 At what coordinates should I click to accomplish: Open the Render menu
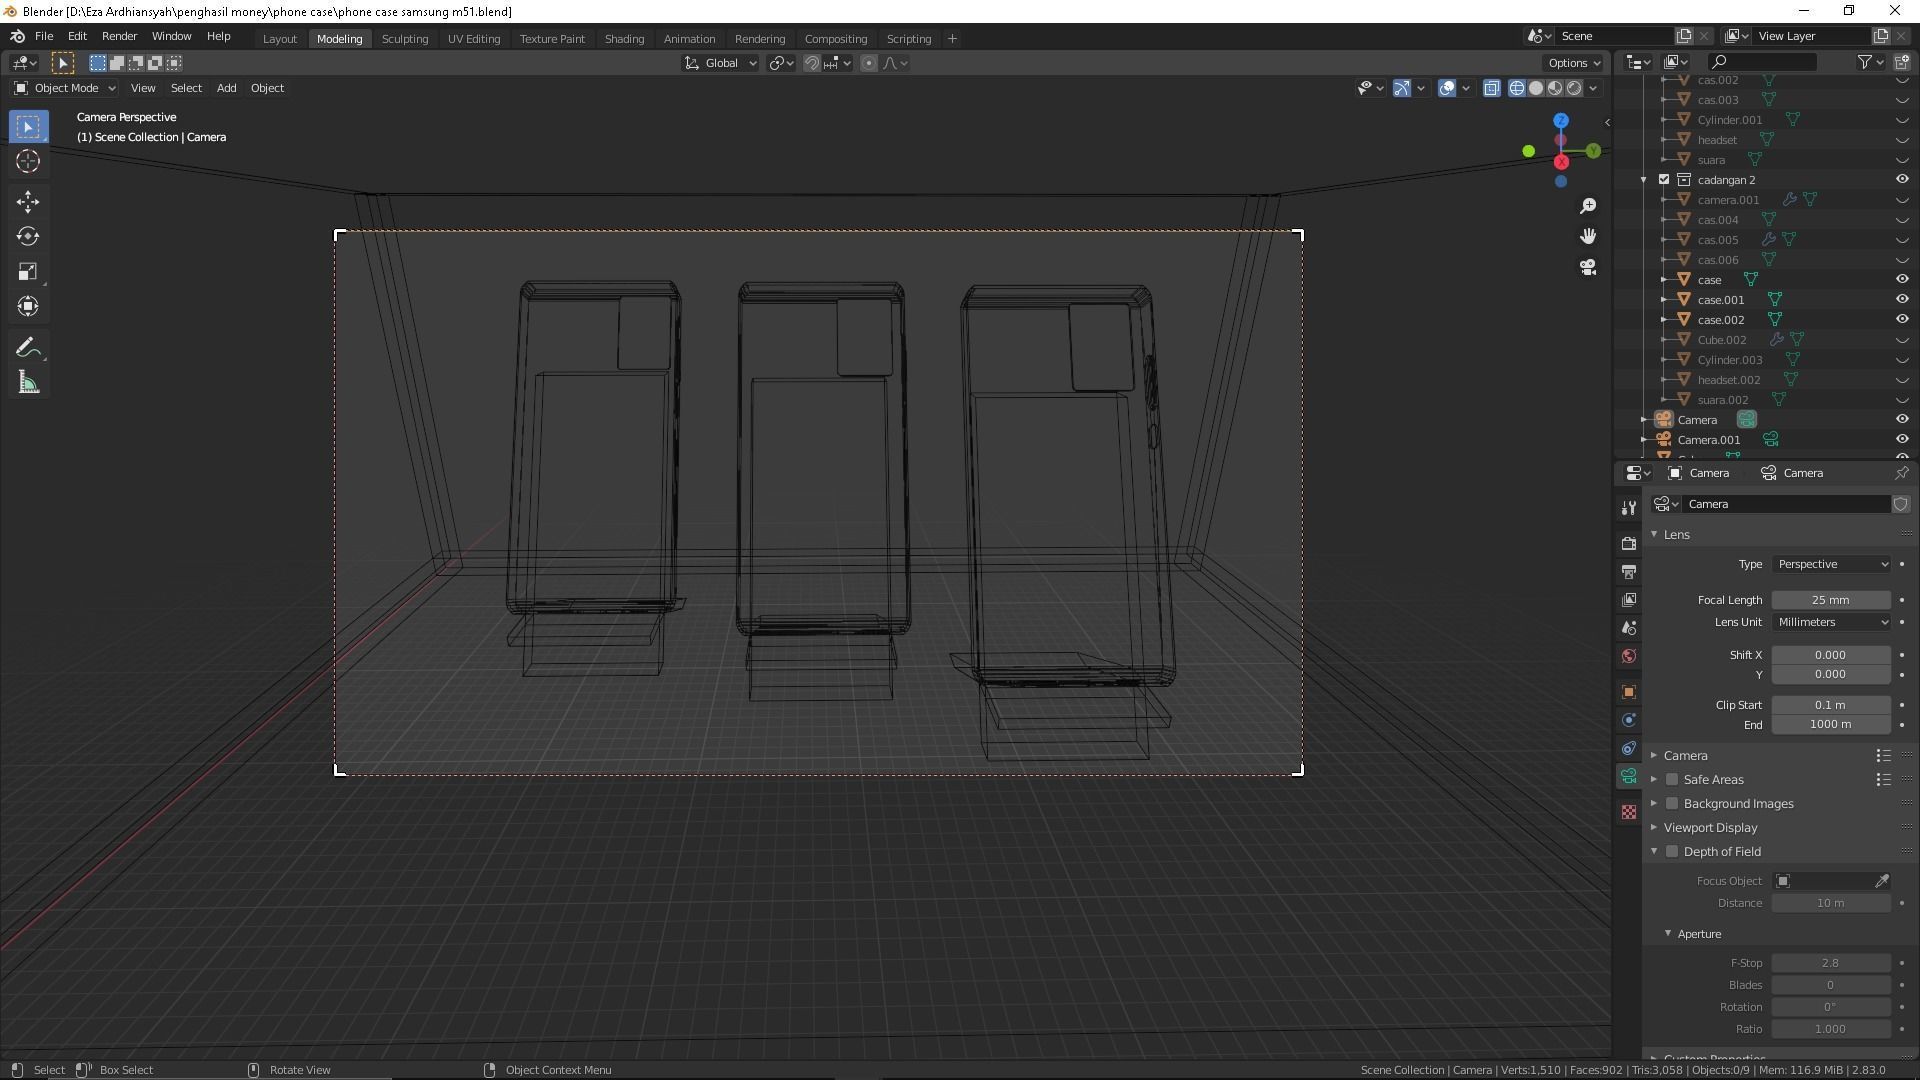[x=119, y=36]
